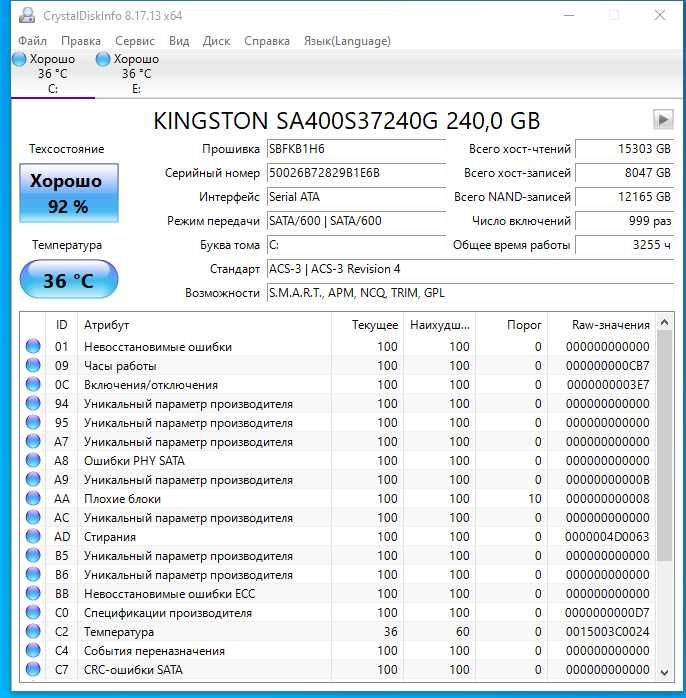The width and height of the screenshot is (686, 698).
Task: Select the Ошибки PHY SATA attribute name
Action: coord(134,461)
